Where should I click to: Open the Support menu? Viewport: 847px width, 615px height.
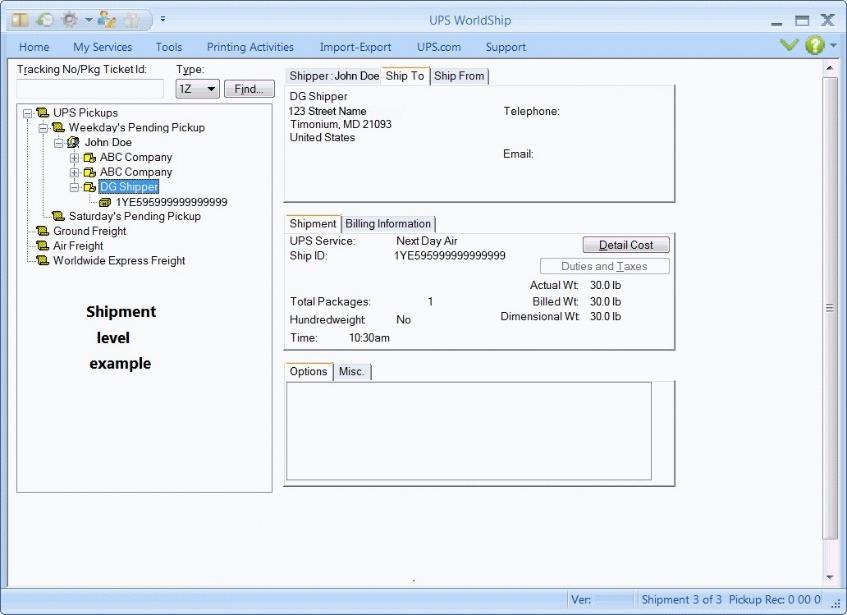pos(506,47)
